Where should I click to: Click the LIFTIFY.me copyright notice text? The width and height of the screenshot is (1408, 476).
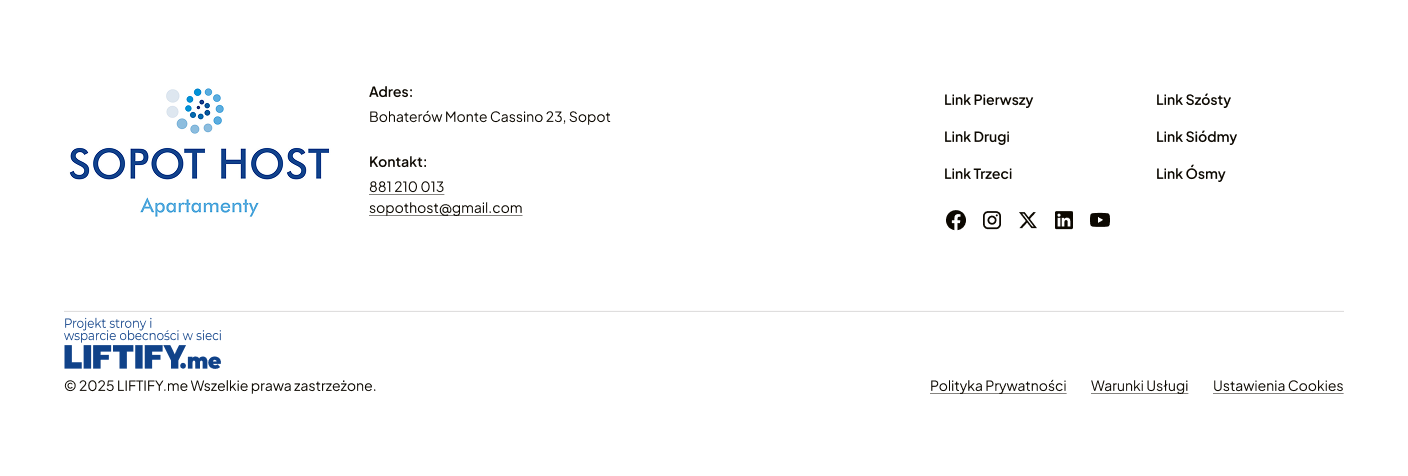tap(220, 386)
